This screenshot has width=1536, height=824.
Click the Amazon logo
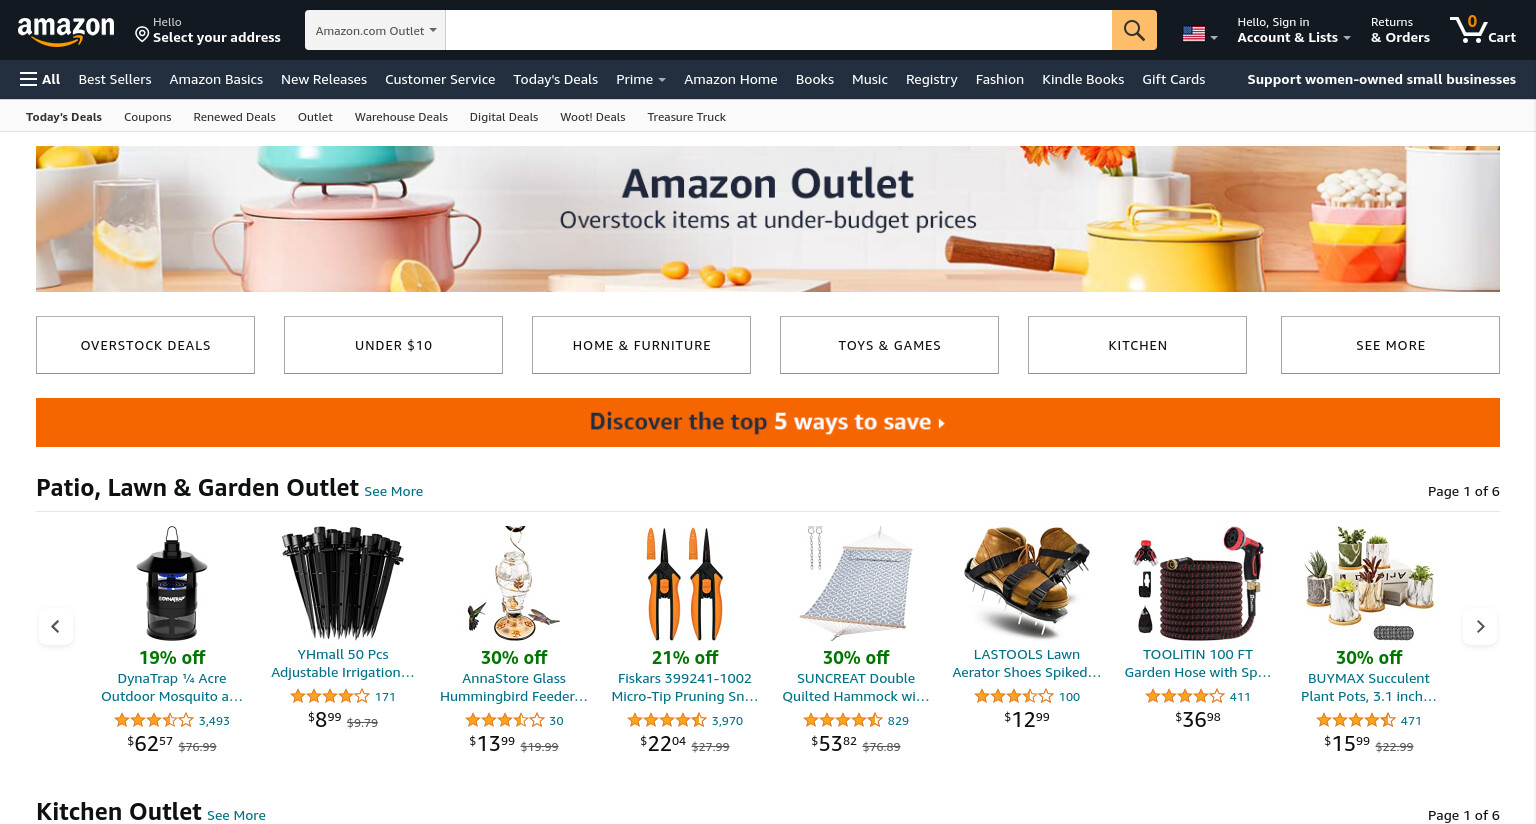pos(66,31)
